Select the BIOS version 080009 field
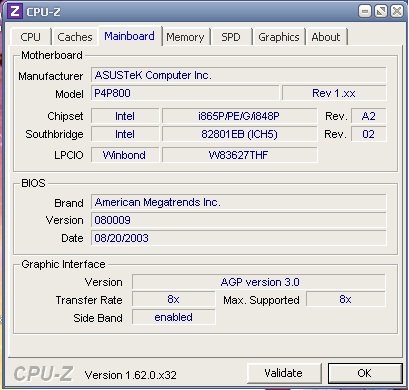Viewport: 409px width, 390px height. 239,220
